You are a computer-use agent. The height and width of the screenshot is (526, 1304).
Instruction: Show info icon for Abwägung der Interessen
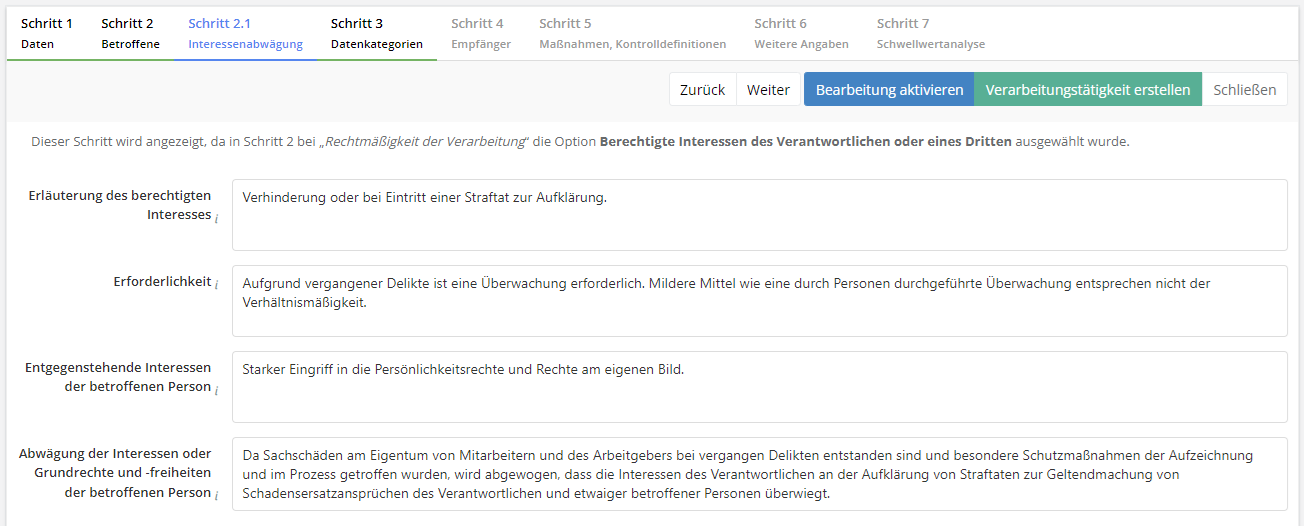pos(217,495)
